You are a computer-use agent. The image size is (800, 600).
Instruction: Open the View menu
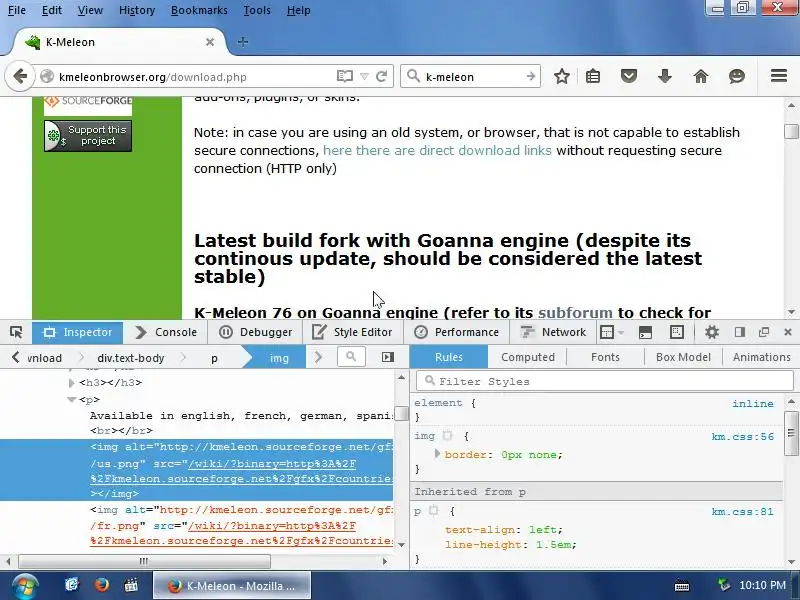tap(90, 10)
